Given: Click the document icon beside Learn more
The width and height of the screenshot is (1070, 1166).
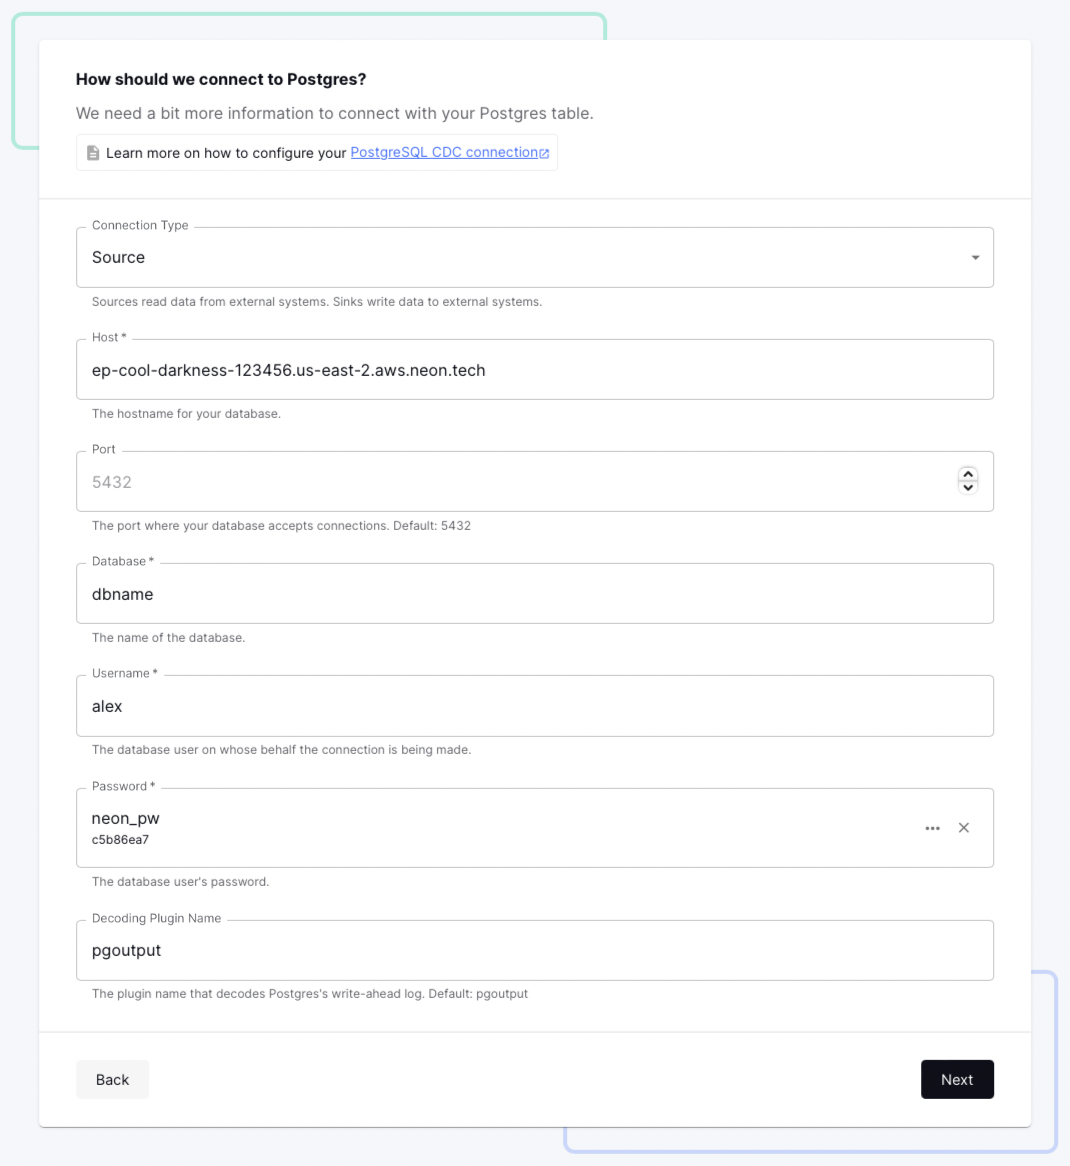Looking at the screenshot, I should coord(93,153).
